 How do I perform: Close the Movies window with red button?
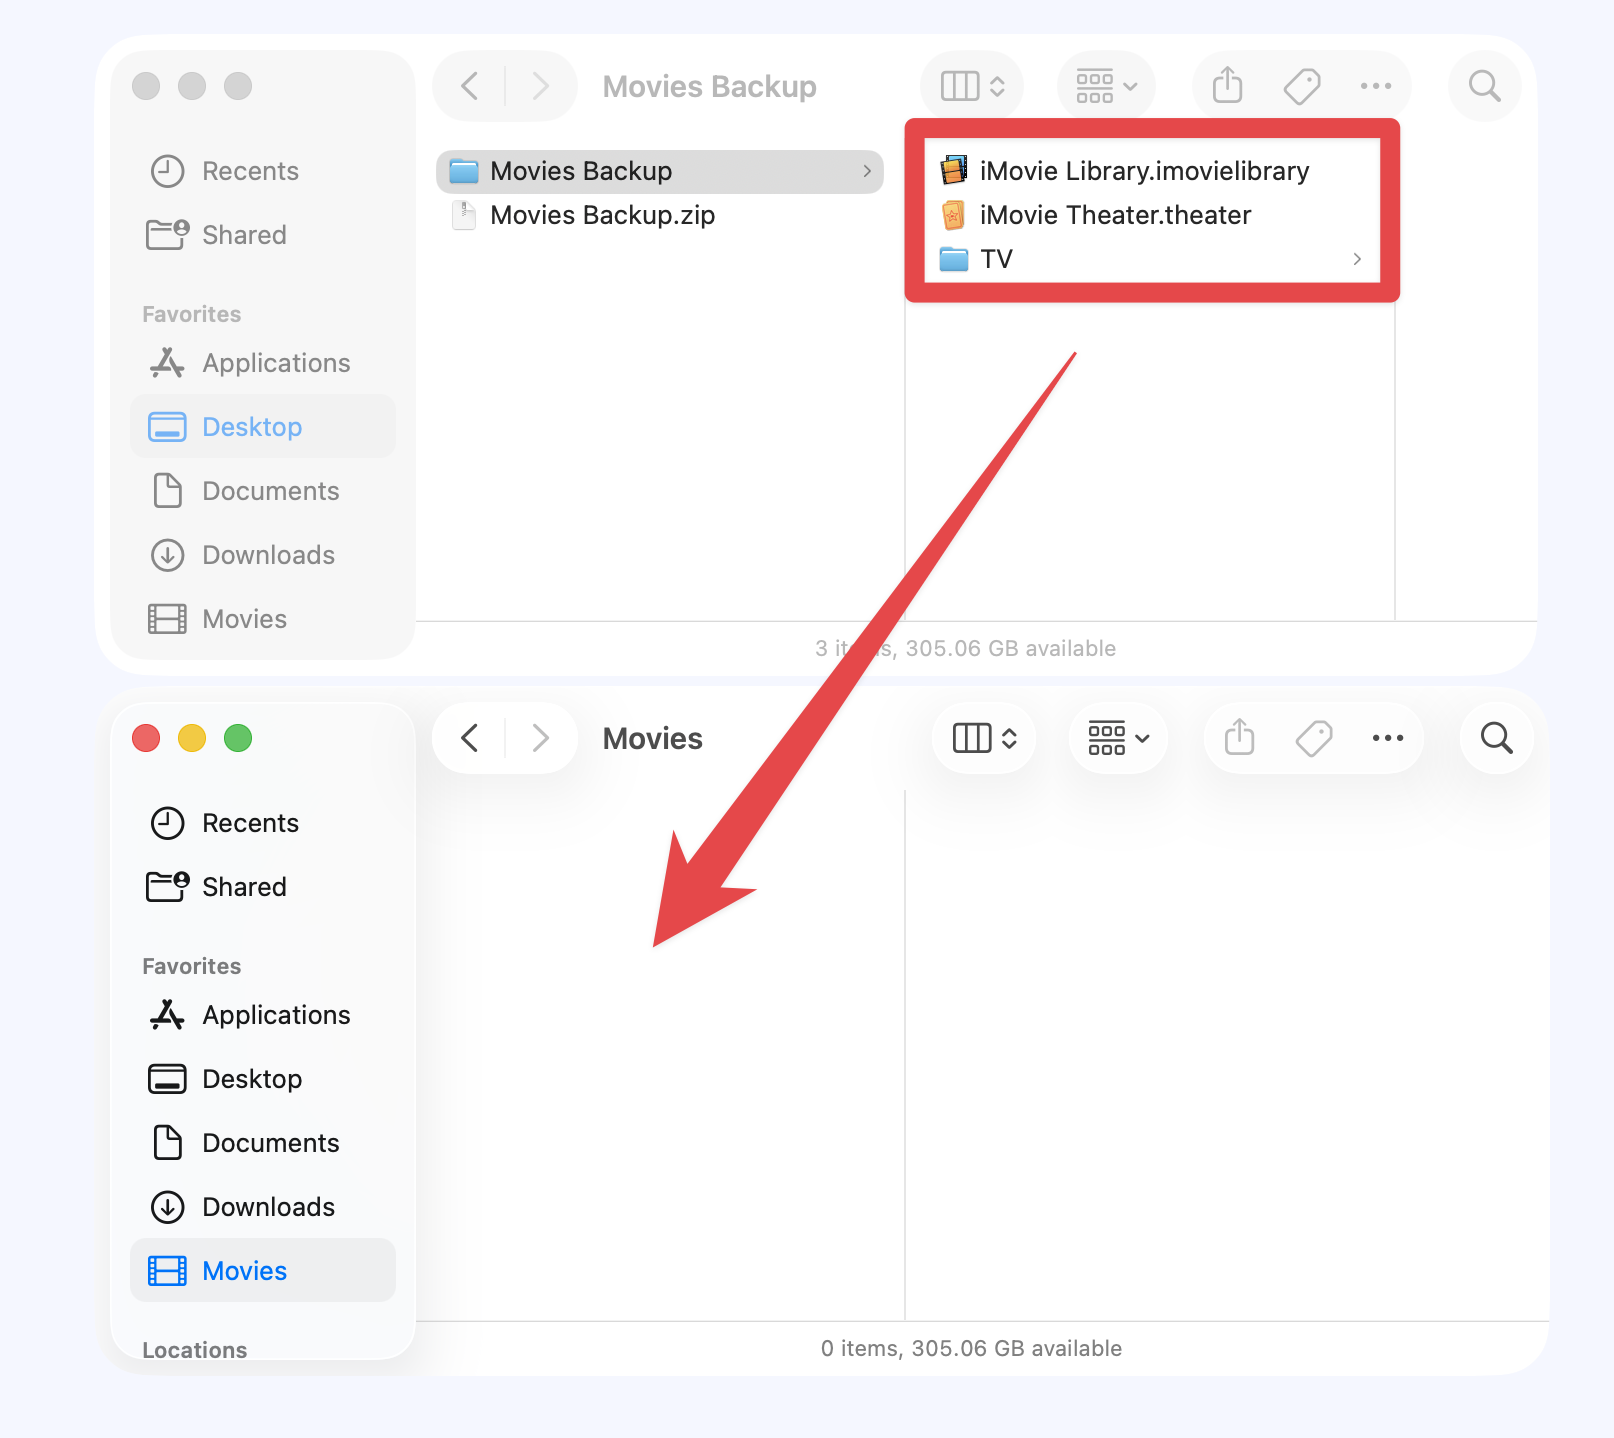point(146,738)
